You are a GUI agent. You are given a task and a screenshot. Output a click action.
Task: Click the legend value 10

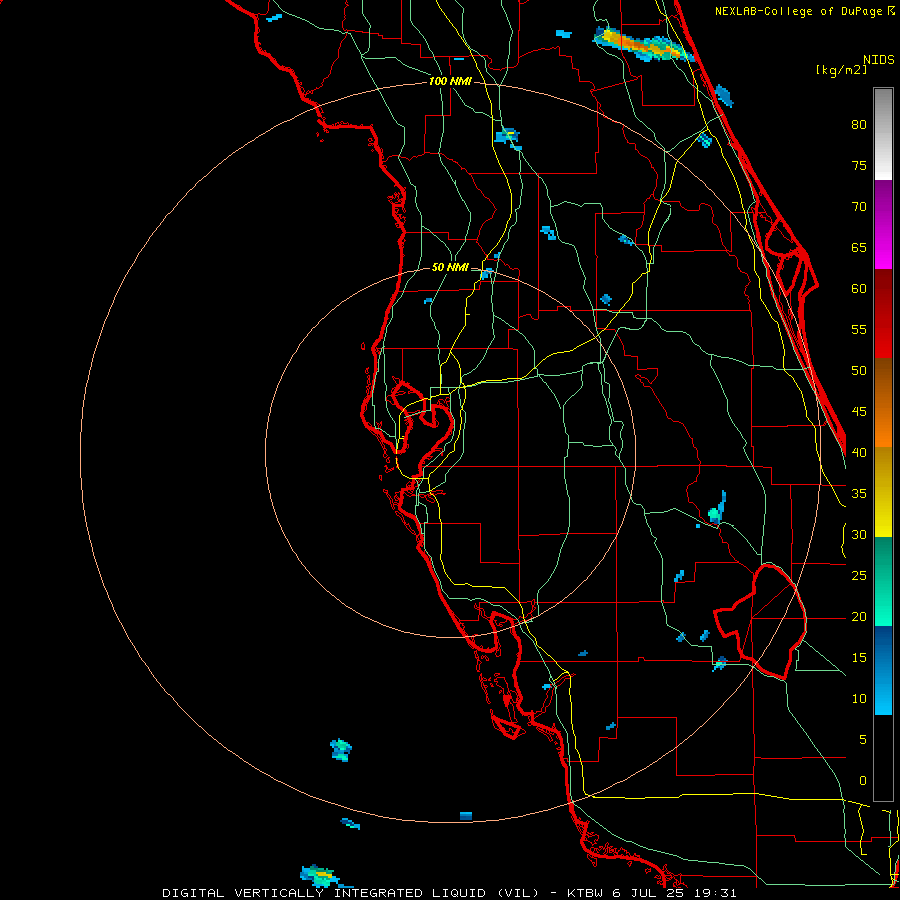[859, 699]
